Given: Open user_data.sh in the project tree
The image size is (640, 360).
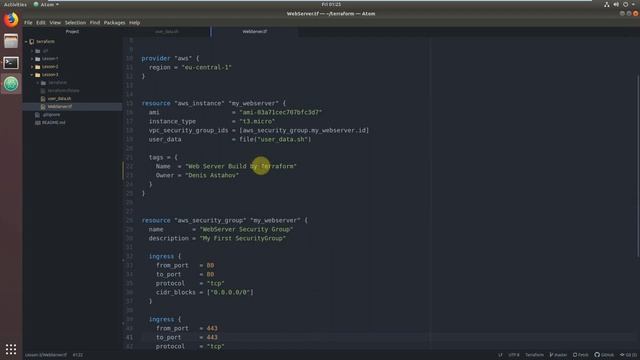Looking at the screenshot, I should [x=59, y=98].
